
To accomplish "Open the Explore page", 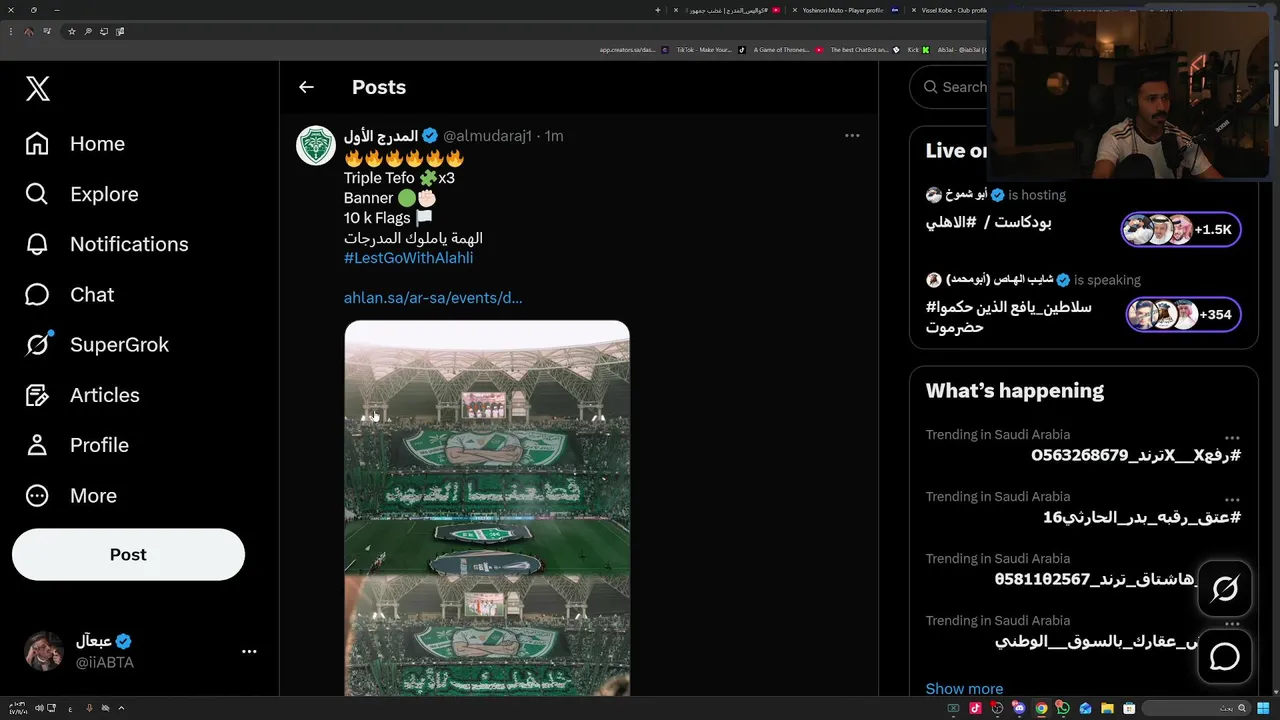I will pyautogui.click(x=81, y=194).
